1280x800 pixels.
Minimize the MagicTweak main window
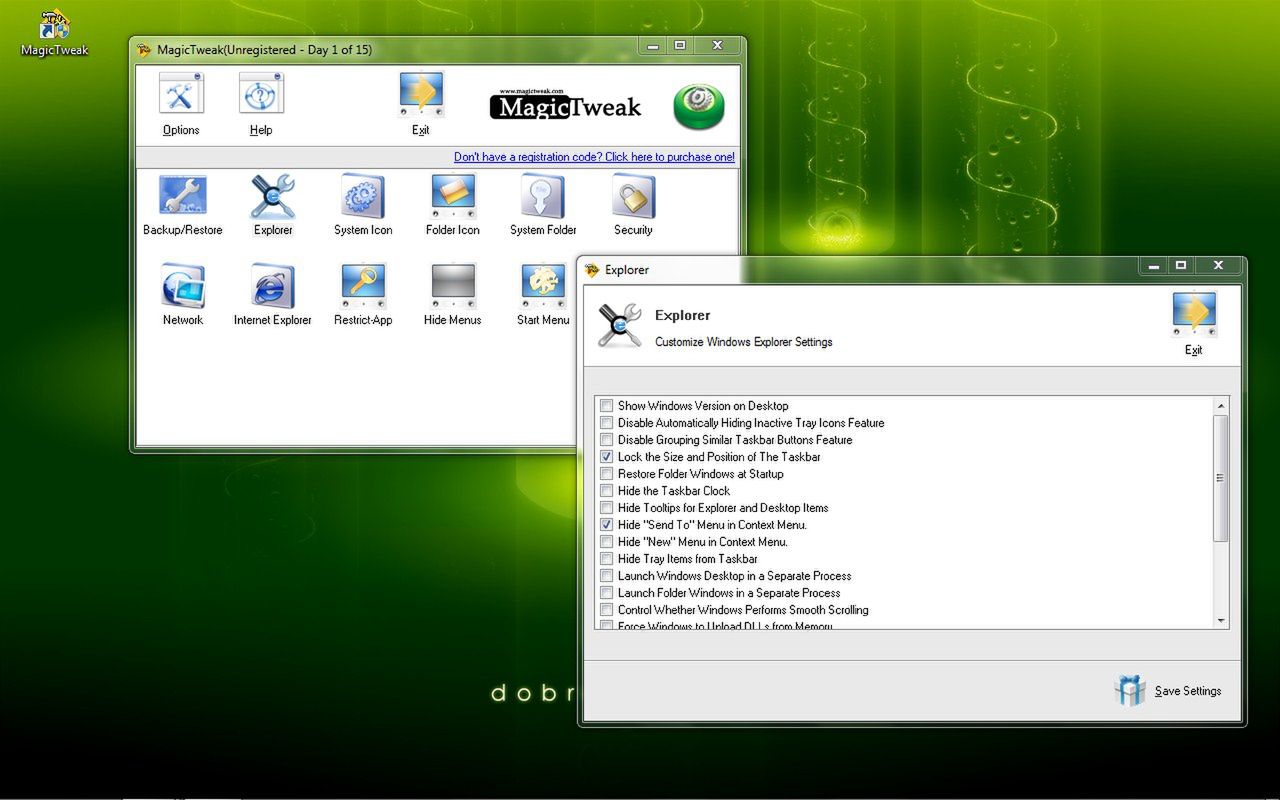653,46
